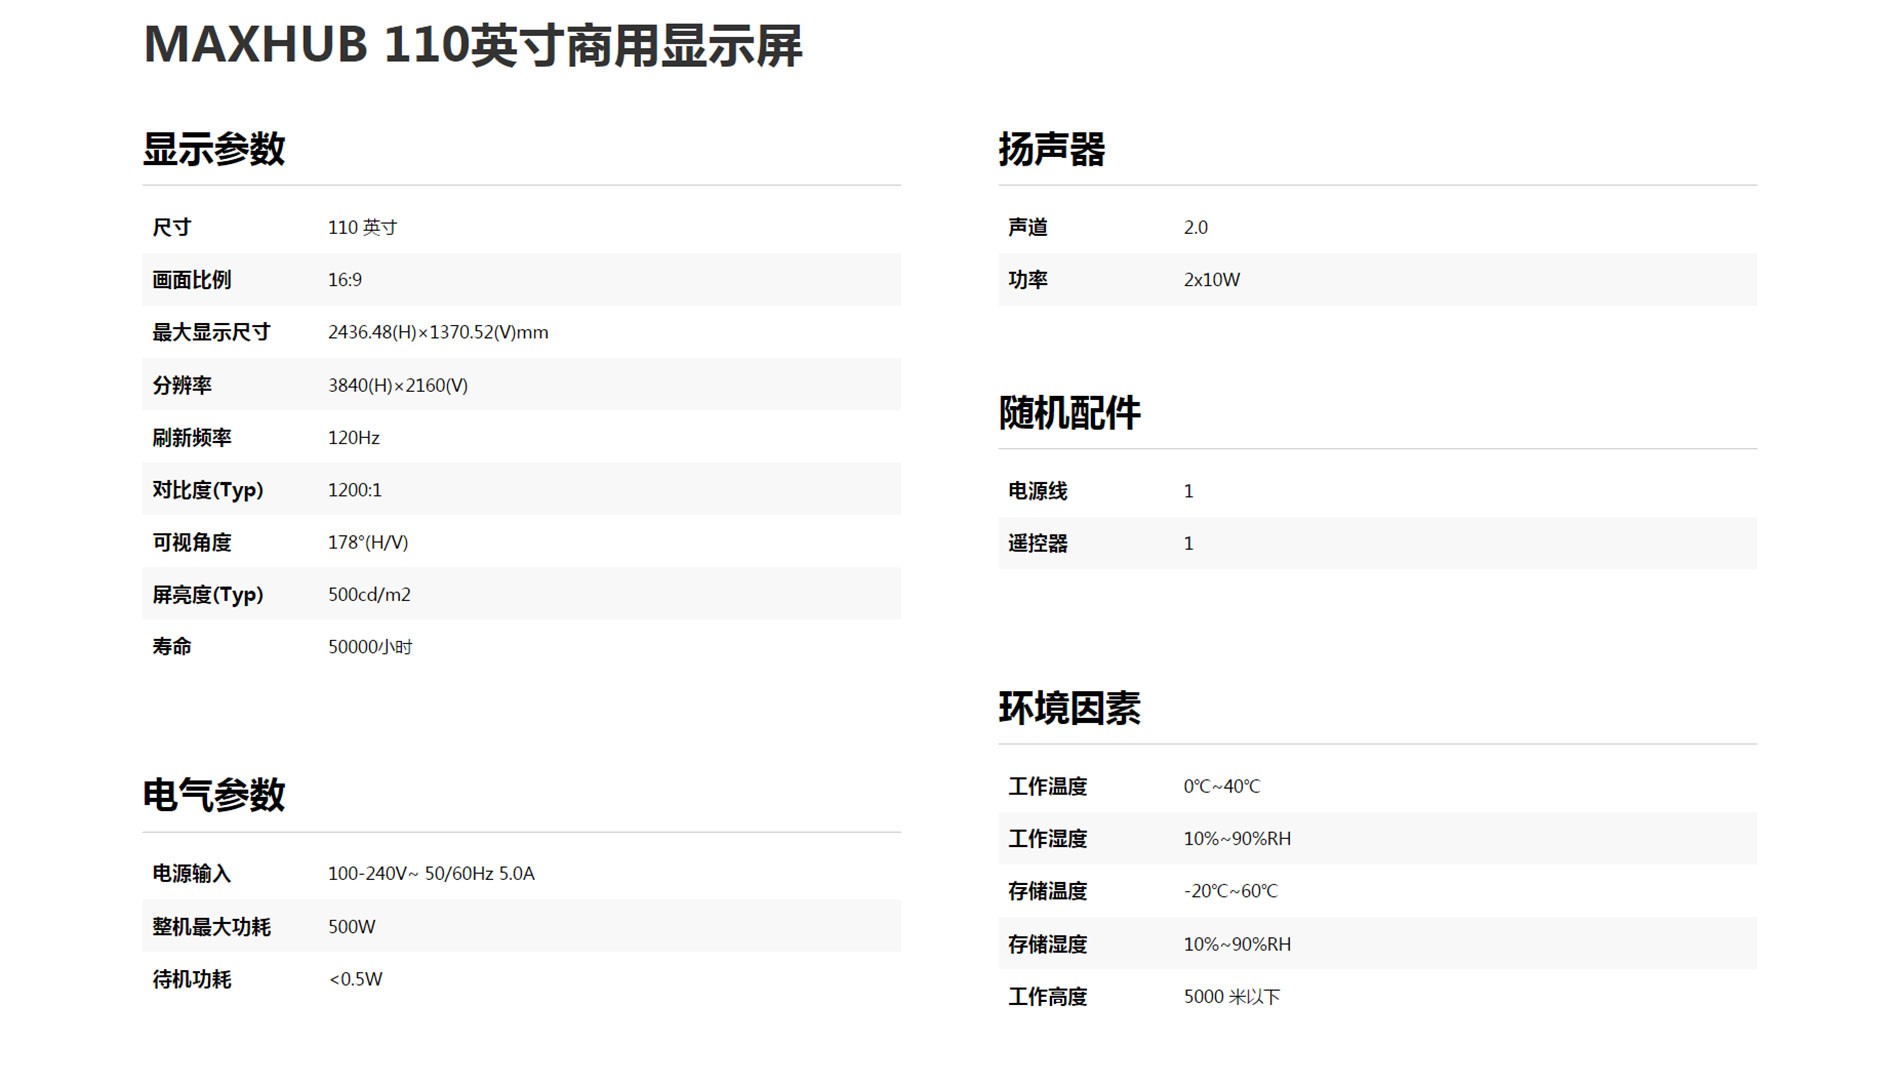The image size is (1900, 1066).
Task: Select the 178°(H/V) value
Action: point(368,542)
